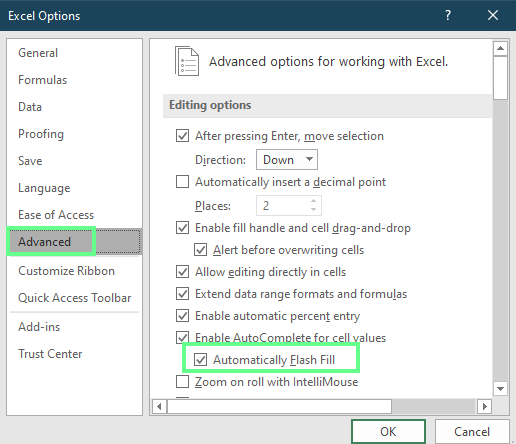Image resolution: width=516 pixels, height=444 pixels.
Task: Decrease Places value with down spinner
Action: coord(313,210)
